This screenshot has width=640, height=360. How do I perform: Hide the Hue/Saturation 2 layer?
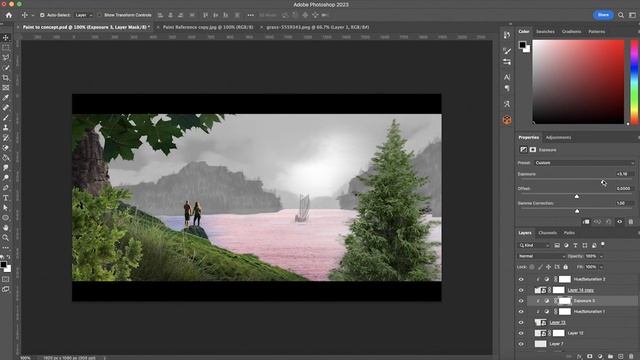[x=521, y=280]
